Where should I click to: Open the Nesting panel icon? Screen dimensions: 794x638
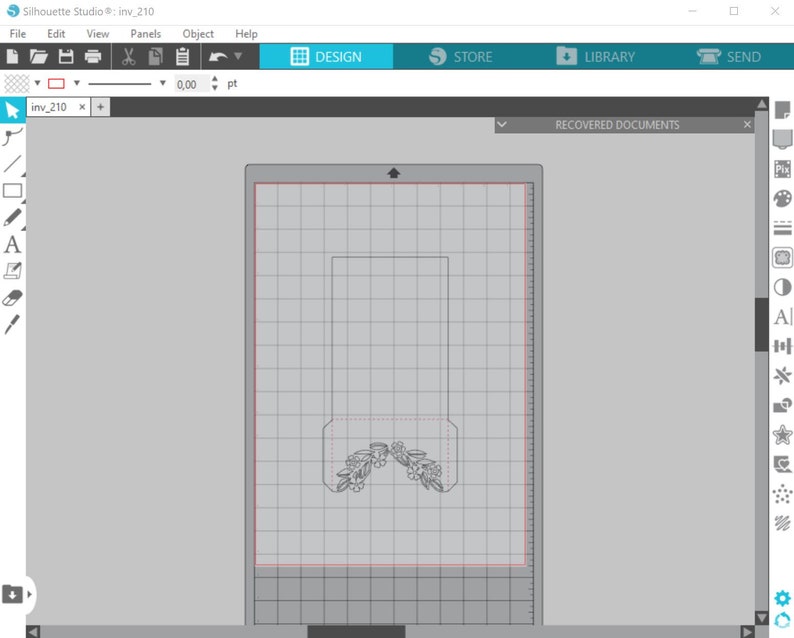(x=782, y=464)
